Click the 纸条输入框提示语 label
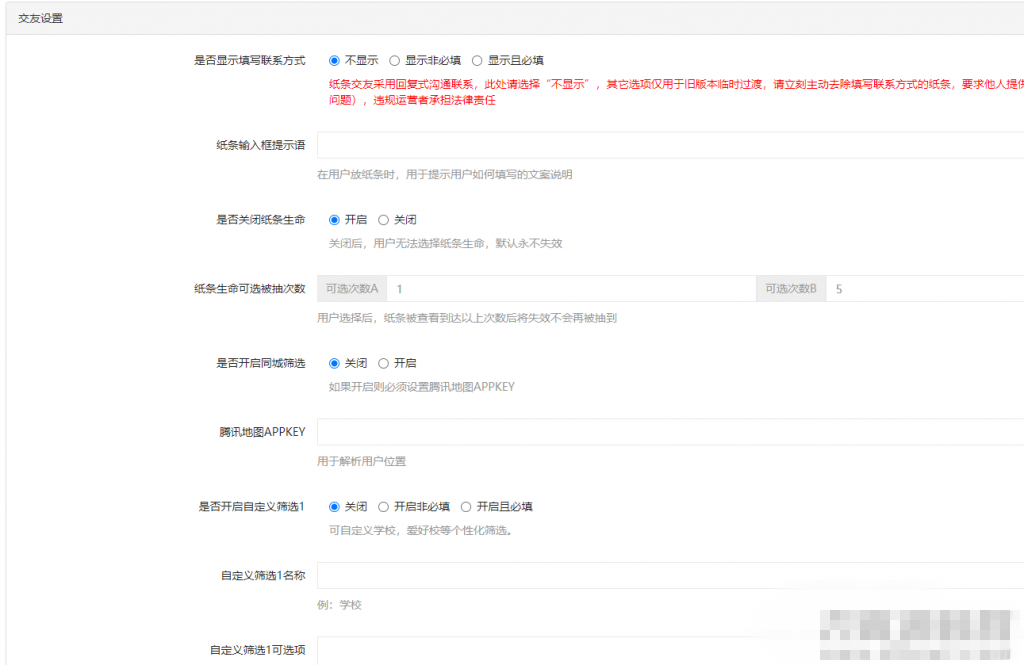 261,145
